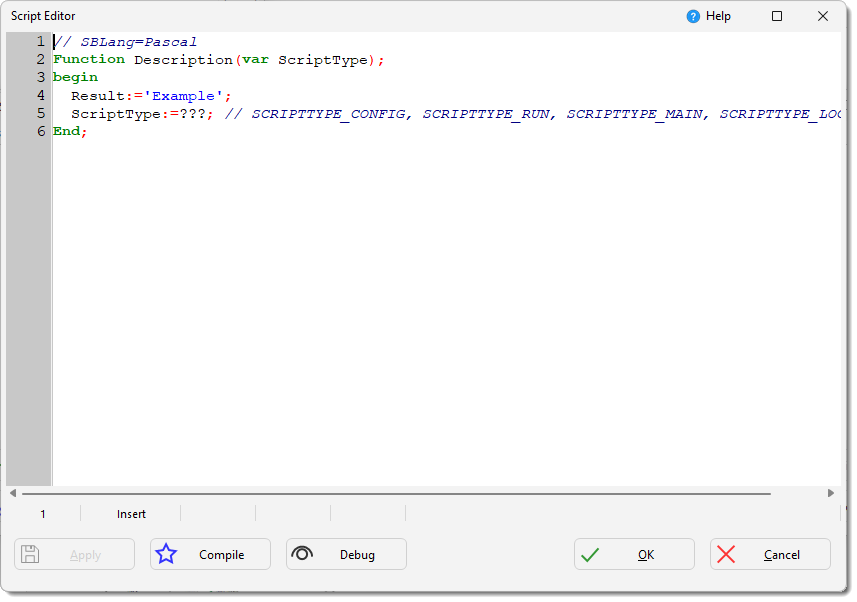Toggle Insert mode in the status bar
Viewport: 857px width, 602px height.
[131, 514]
